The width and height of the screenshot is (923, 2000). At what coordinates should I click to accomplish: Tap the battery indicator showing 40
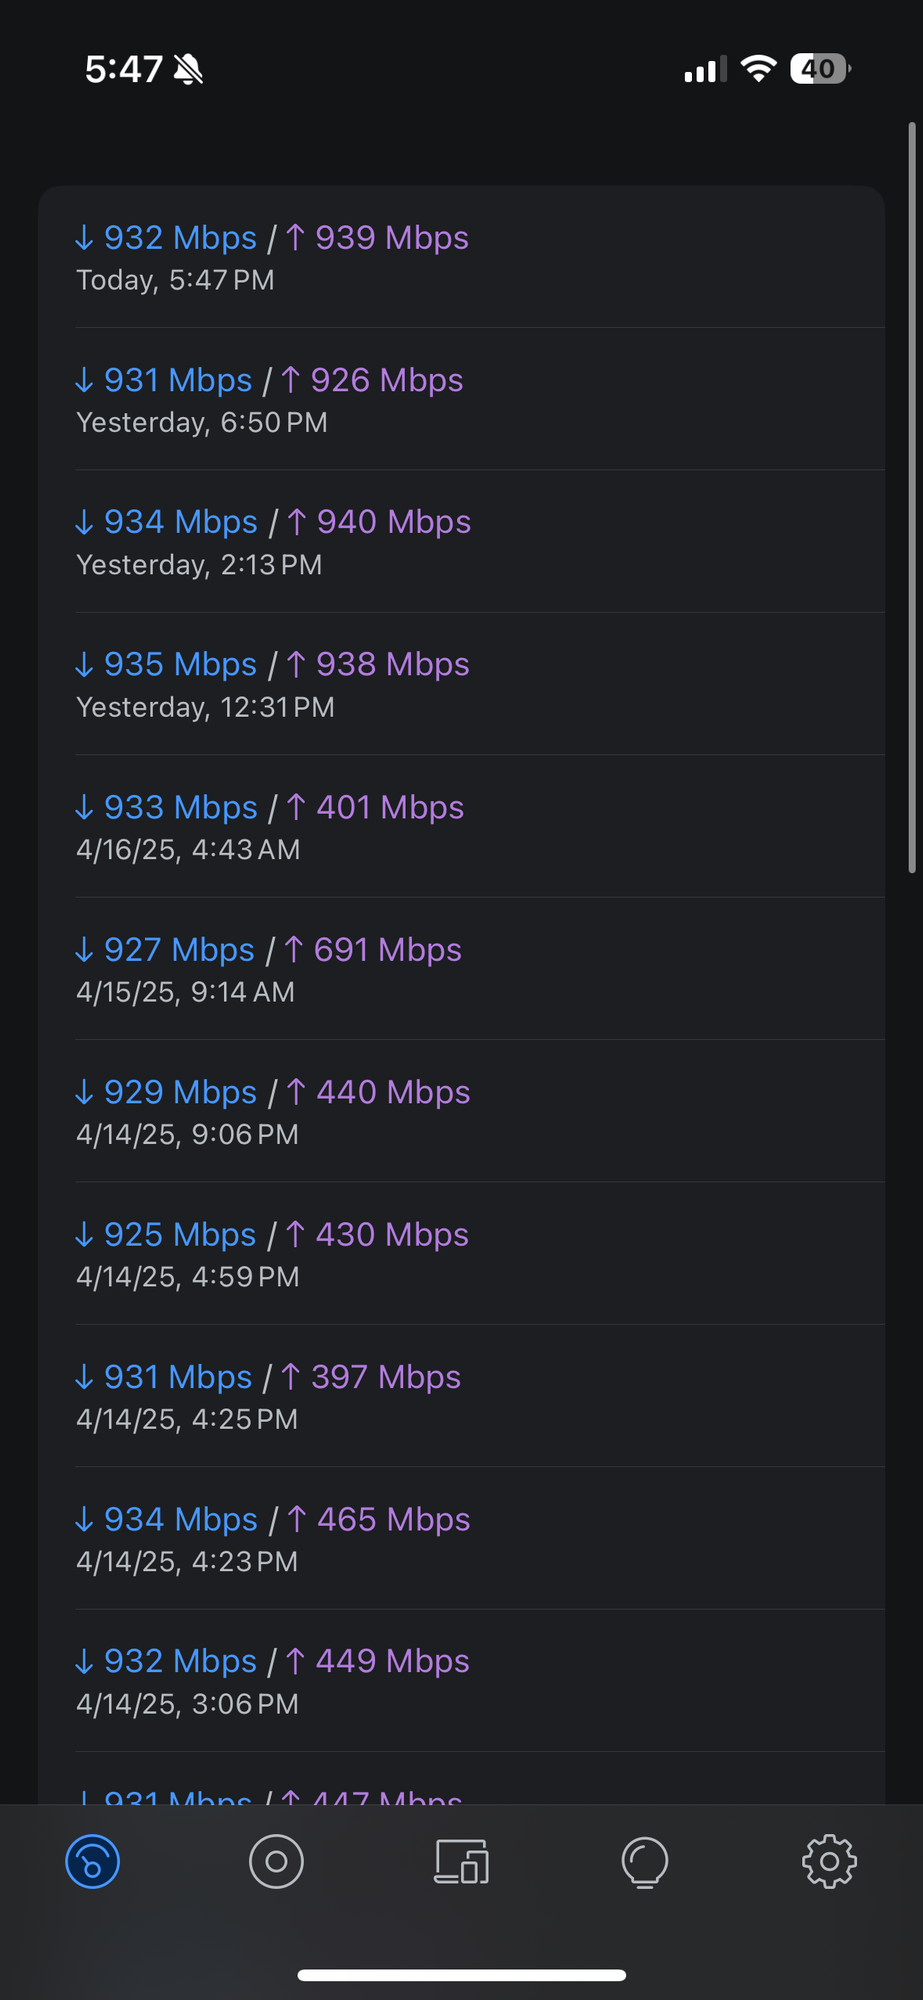pos(819,69)
